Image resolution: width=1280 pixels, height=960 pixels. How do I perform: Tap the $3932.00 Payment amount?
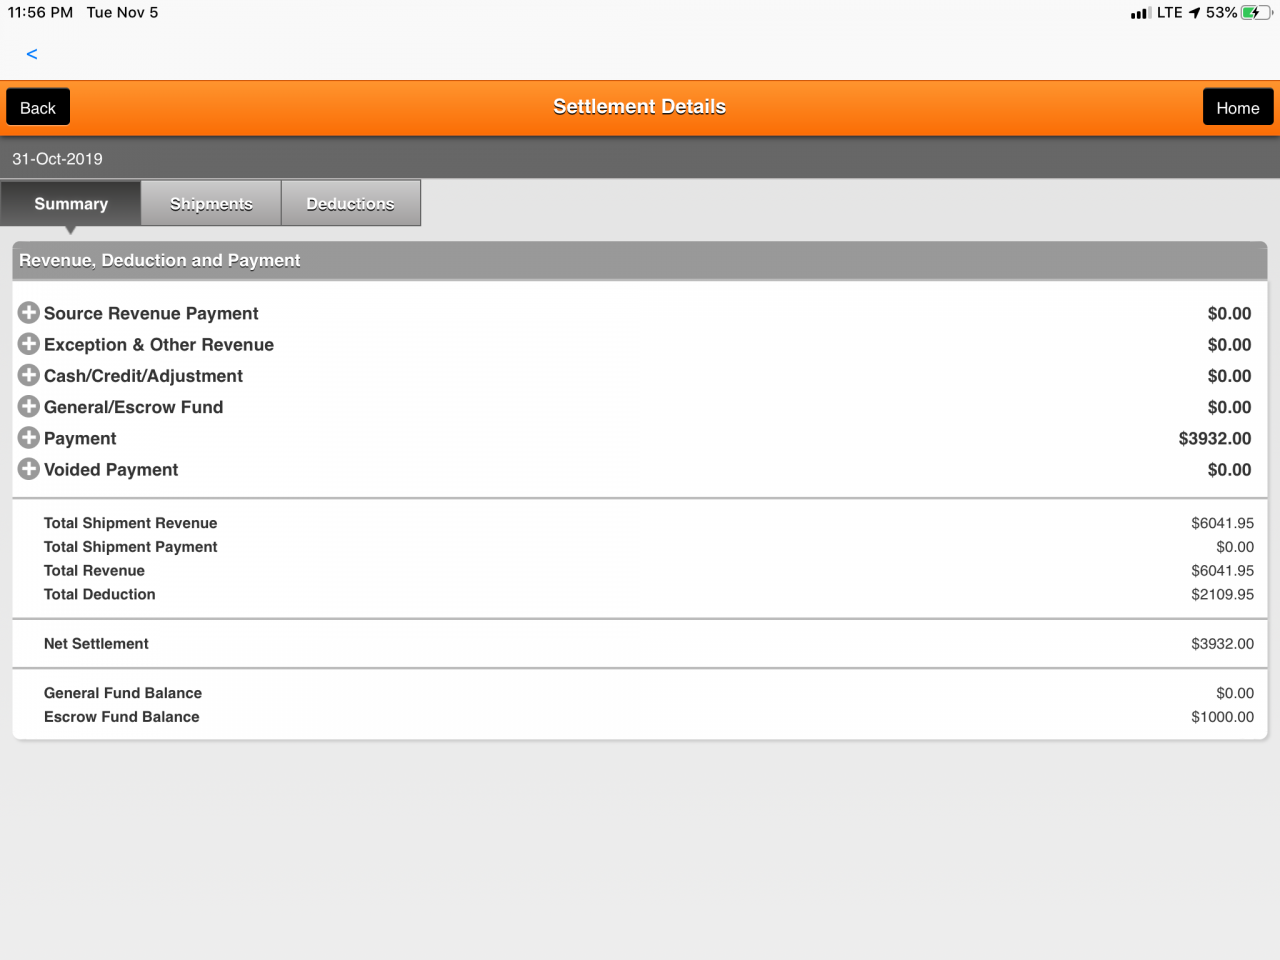pos(1214,438)
